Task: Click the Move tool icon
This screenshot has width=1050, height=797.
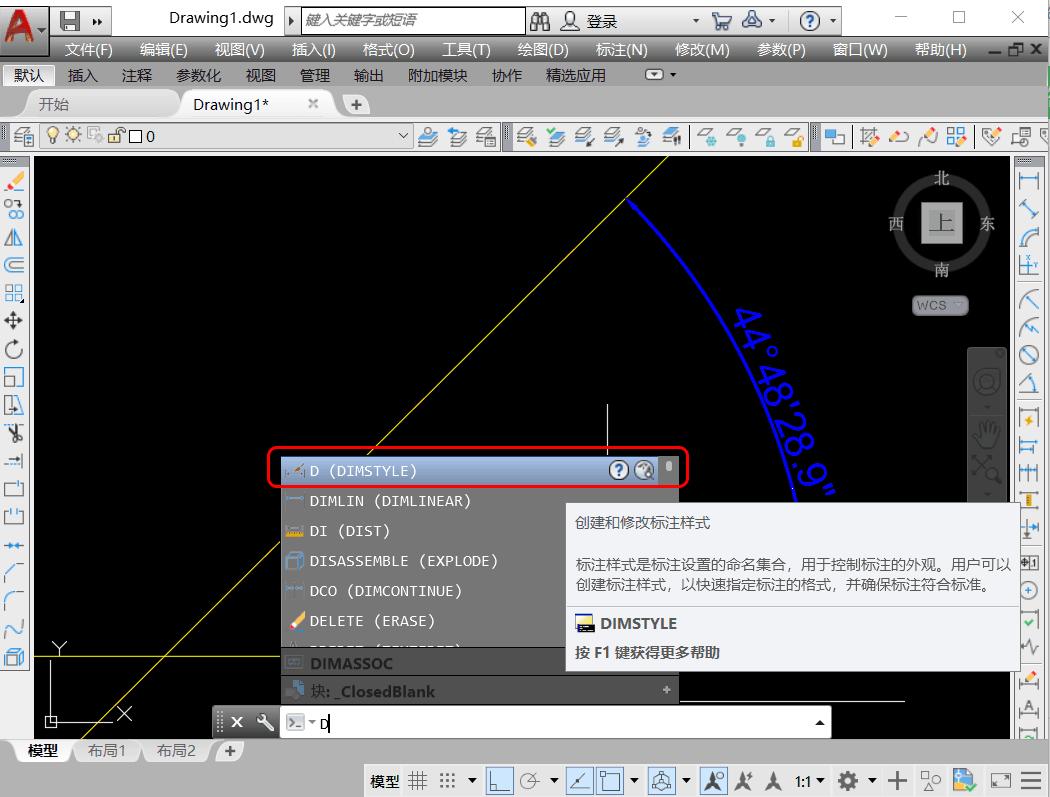Action: [14, 321]
